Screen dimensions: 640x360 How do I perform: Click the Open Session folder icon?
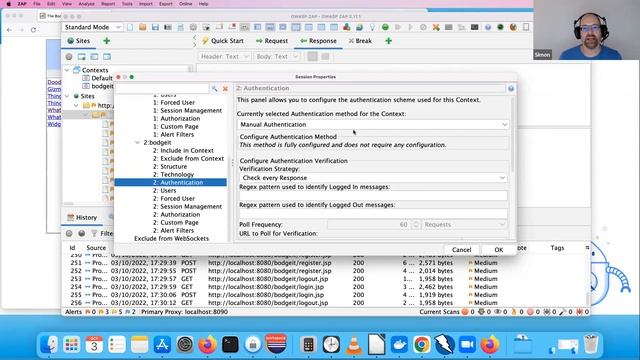142,27
